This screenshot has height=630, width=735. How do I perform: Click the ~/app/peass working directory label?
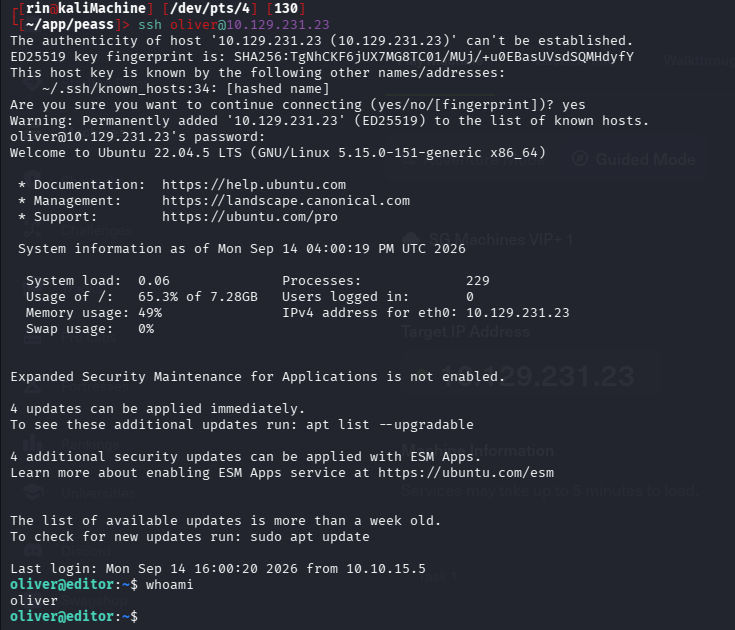(x=70, y=24)
